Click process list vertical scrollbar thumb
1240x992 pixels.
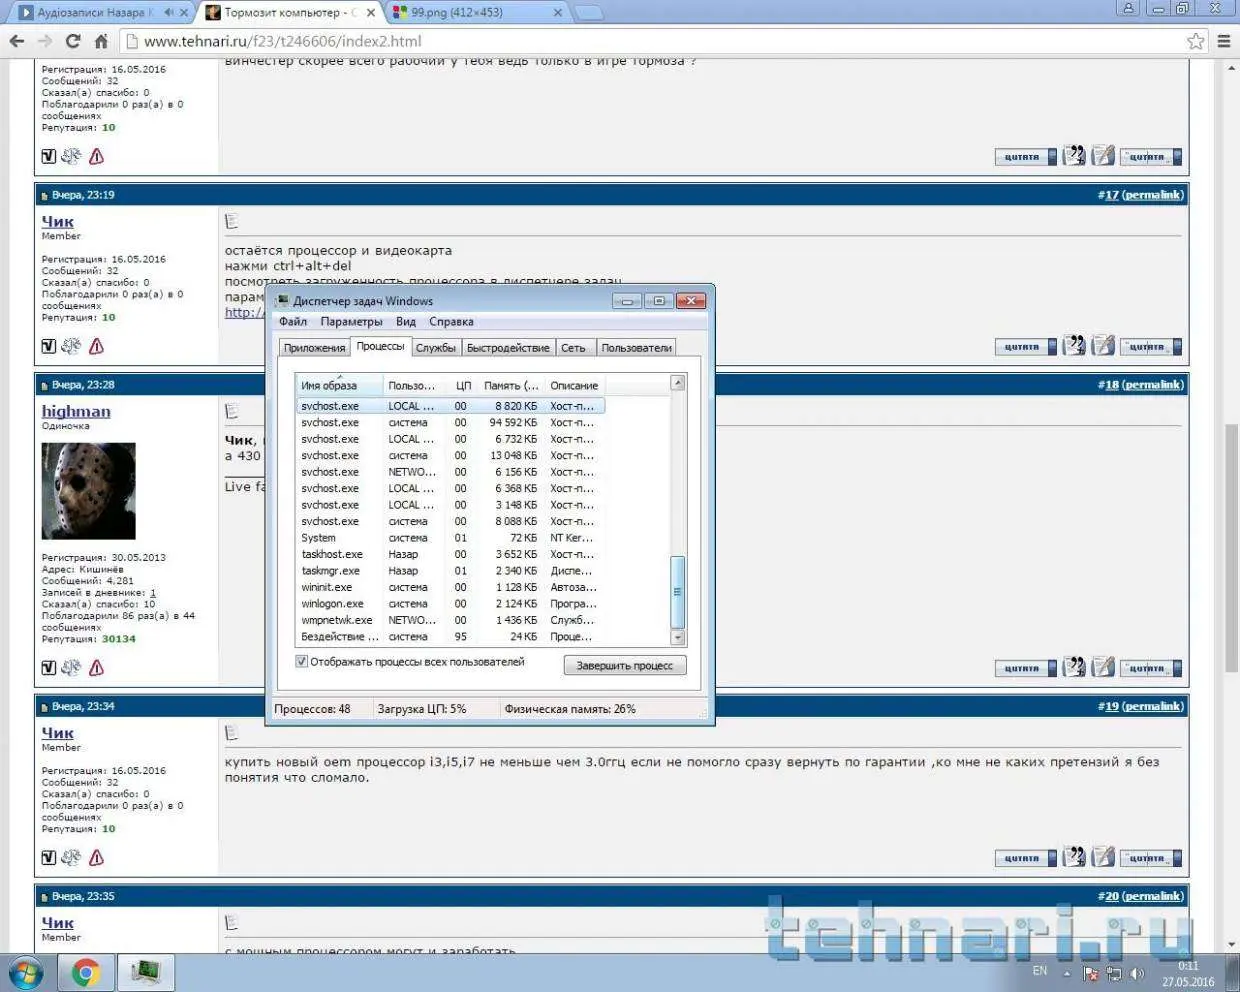pos(678,591)
